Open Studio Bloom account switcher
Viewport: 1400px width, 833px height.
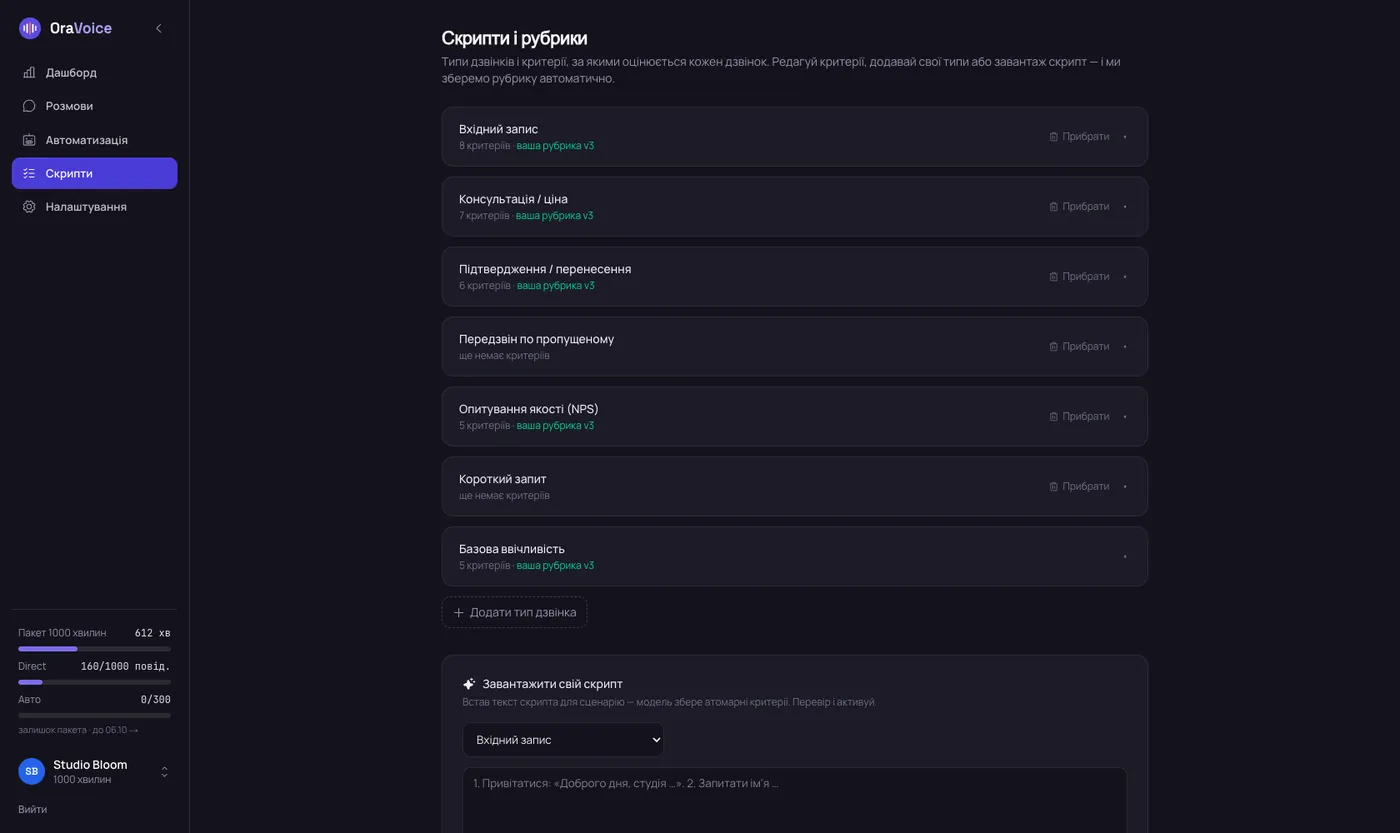coord(94,771)
